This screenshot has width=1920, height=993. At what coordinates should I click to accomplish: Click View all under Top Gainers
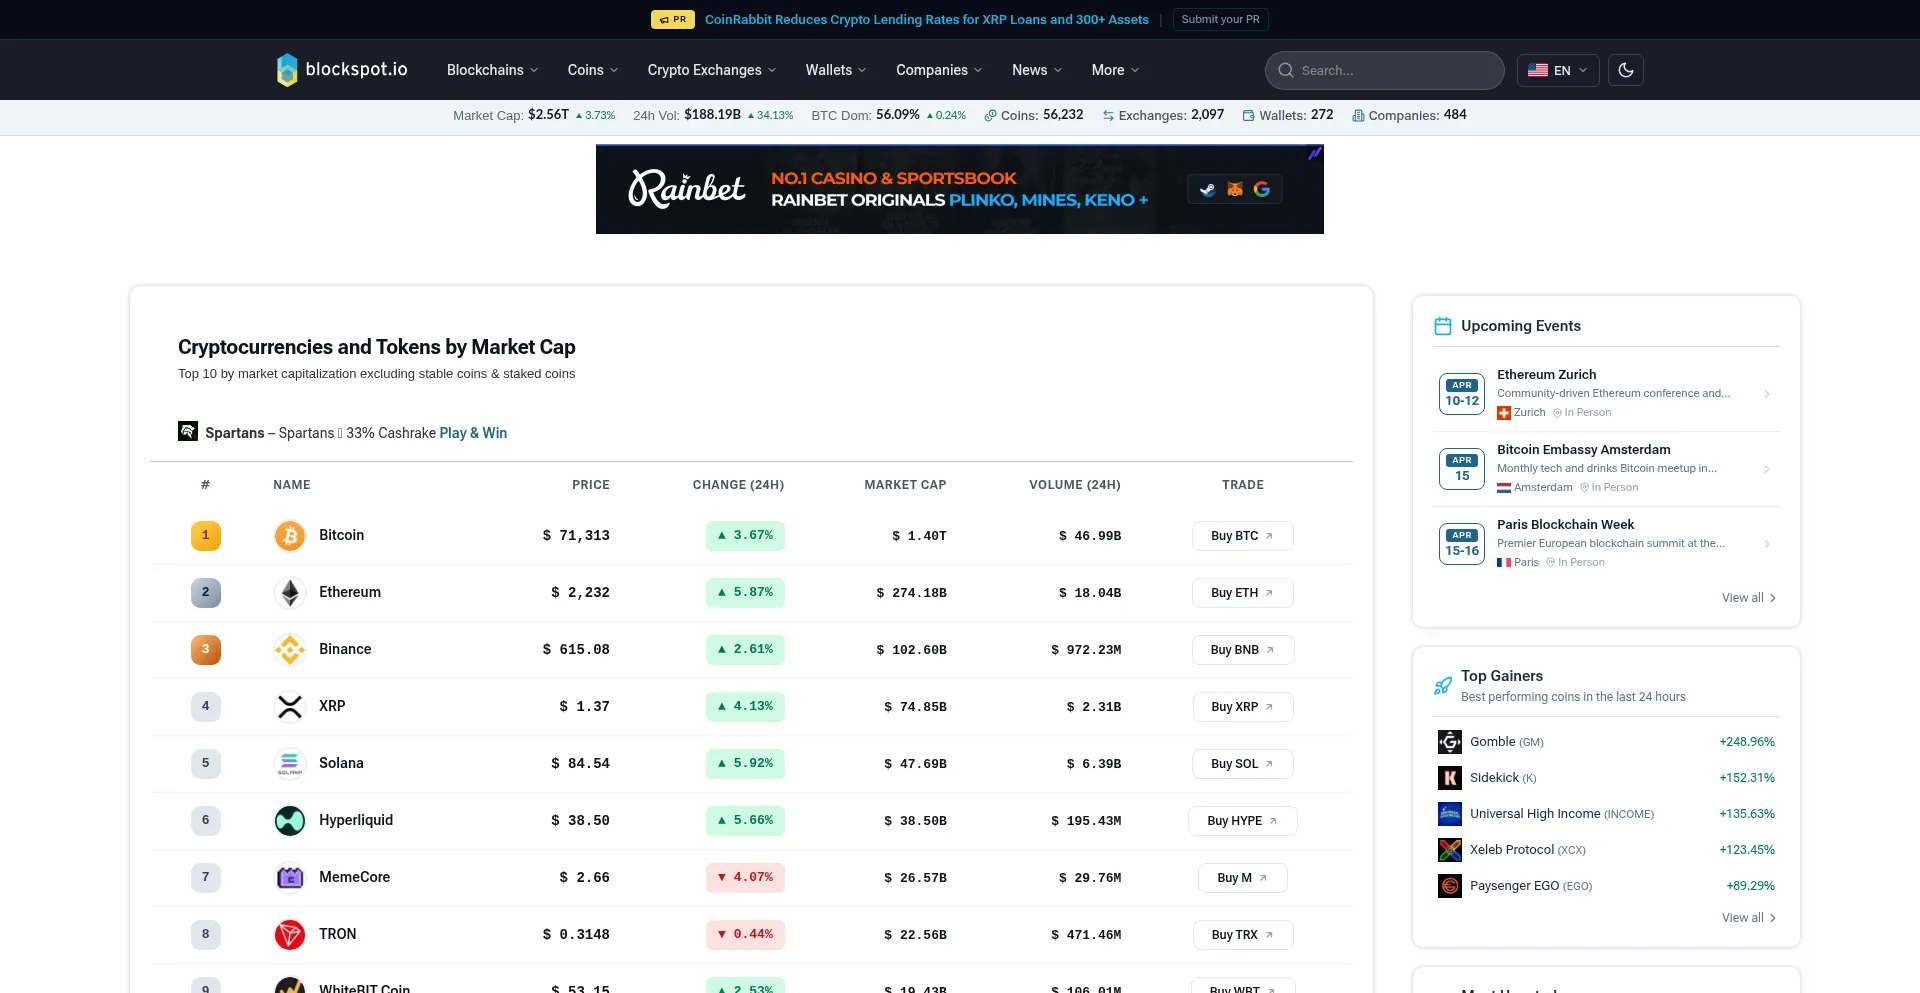1749,918
